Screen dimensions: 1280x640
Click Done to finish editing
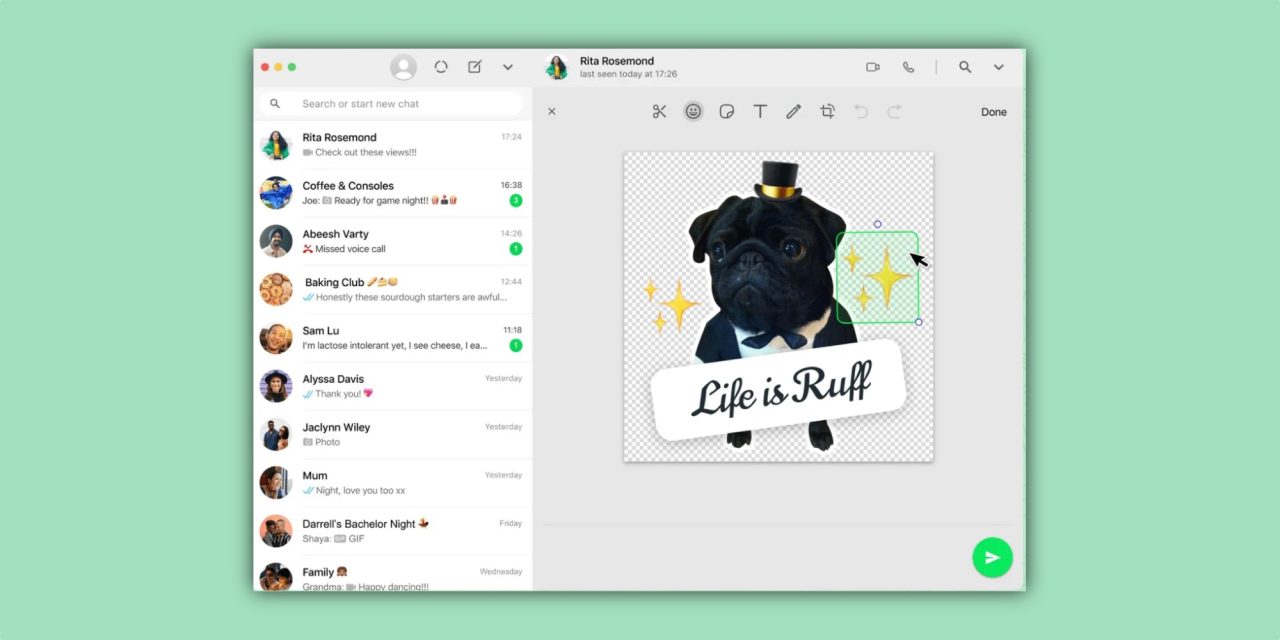click(993, 112)
